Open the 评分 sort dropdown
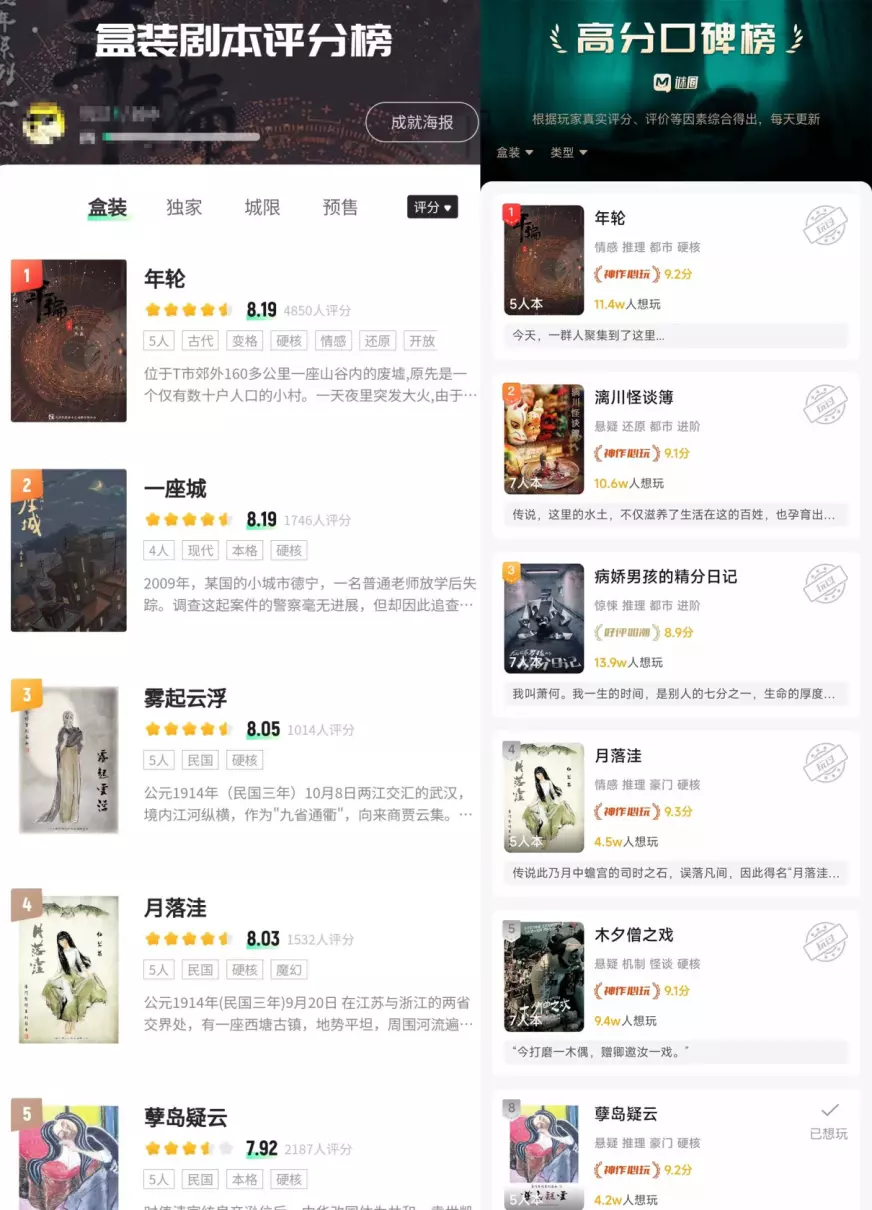 coord(432,207)
